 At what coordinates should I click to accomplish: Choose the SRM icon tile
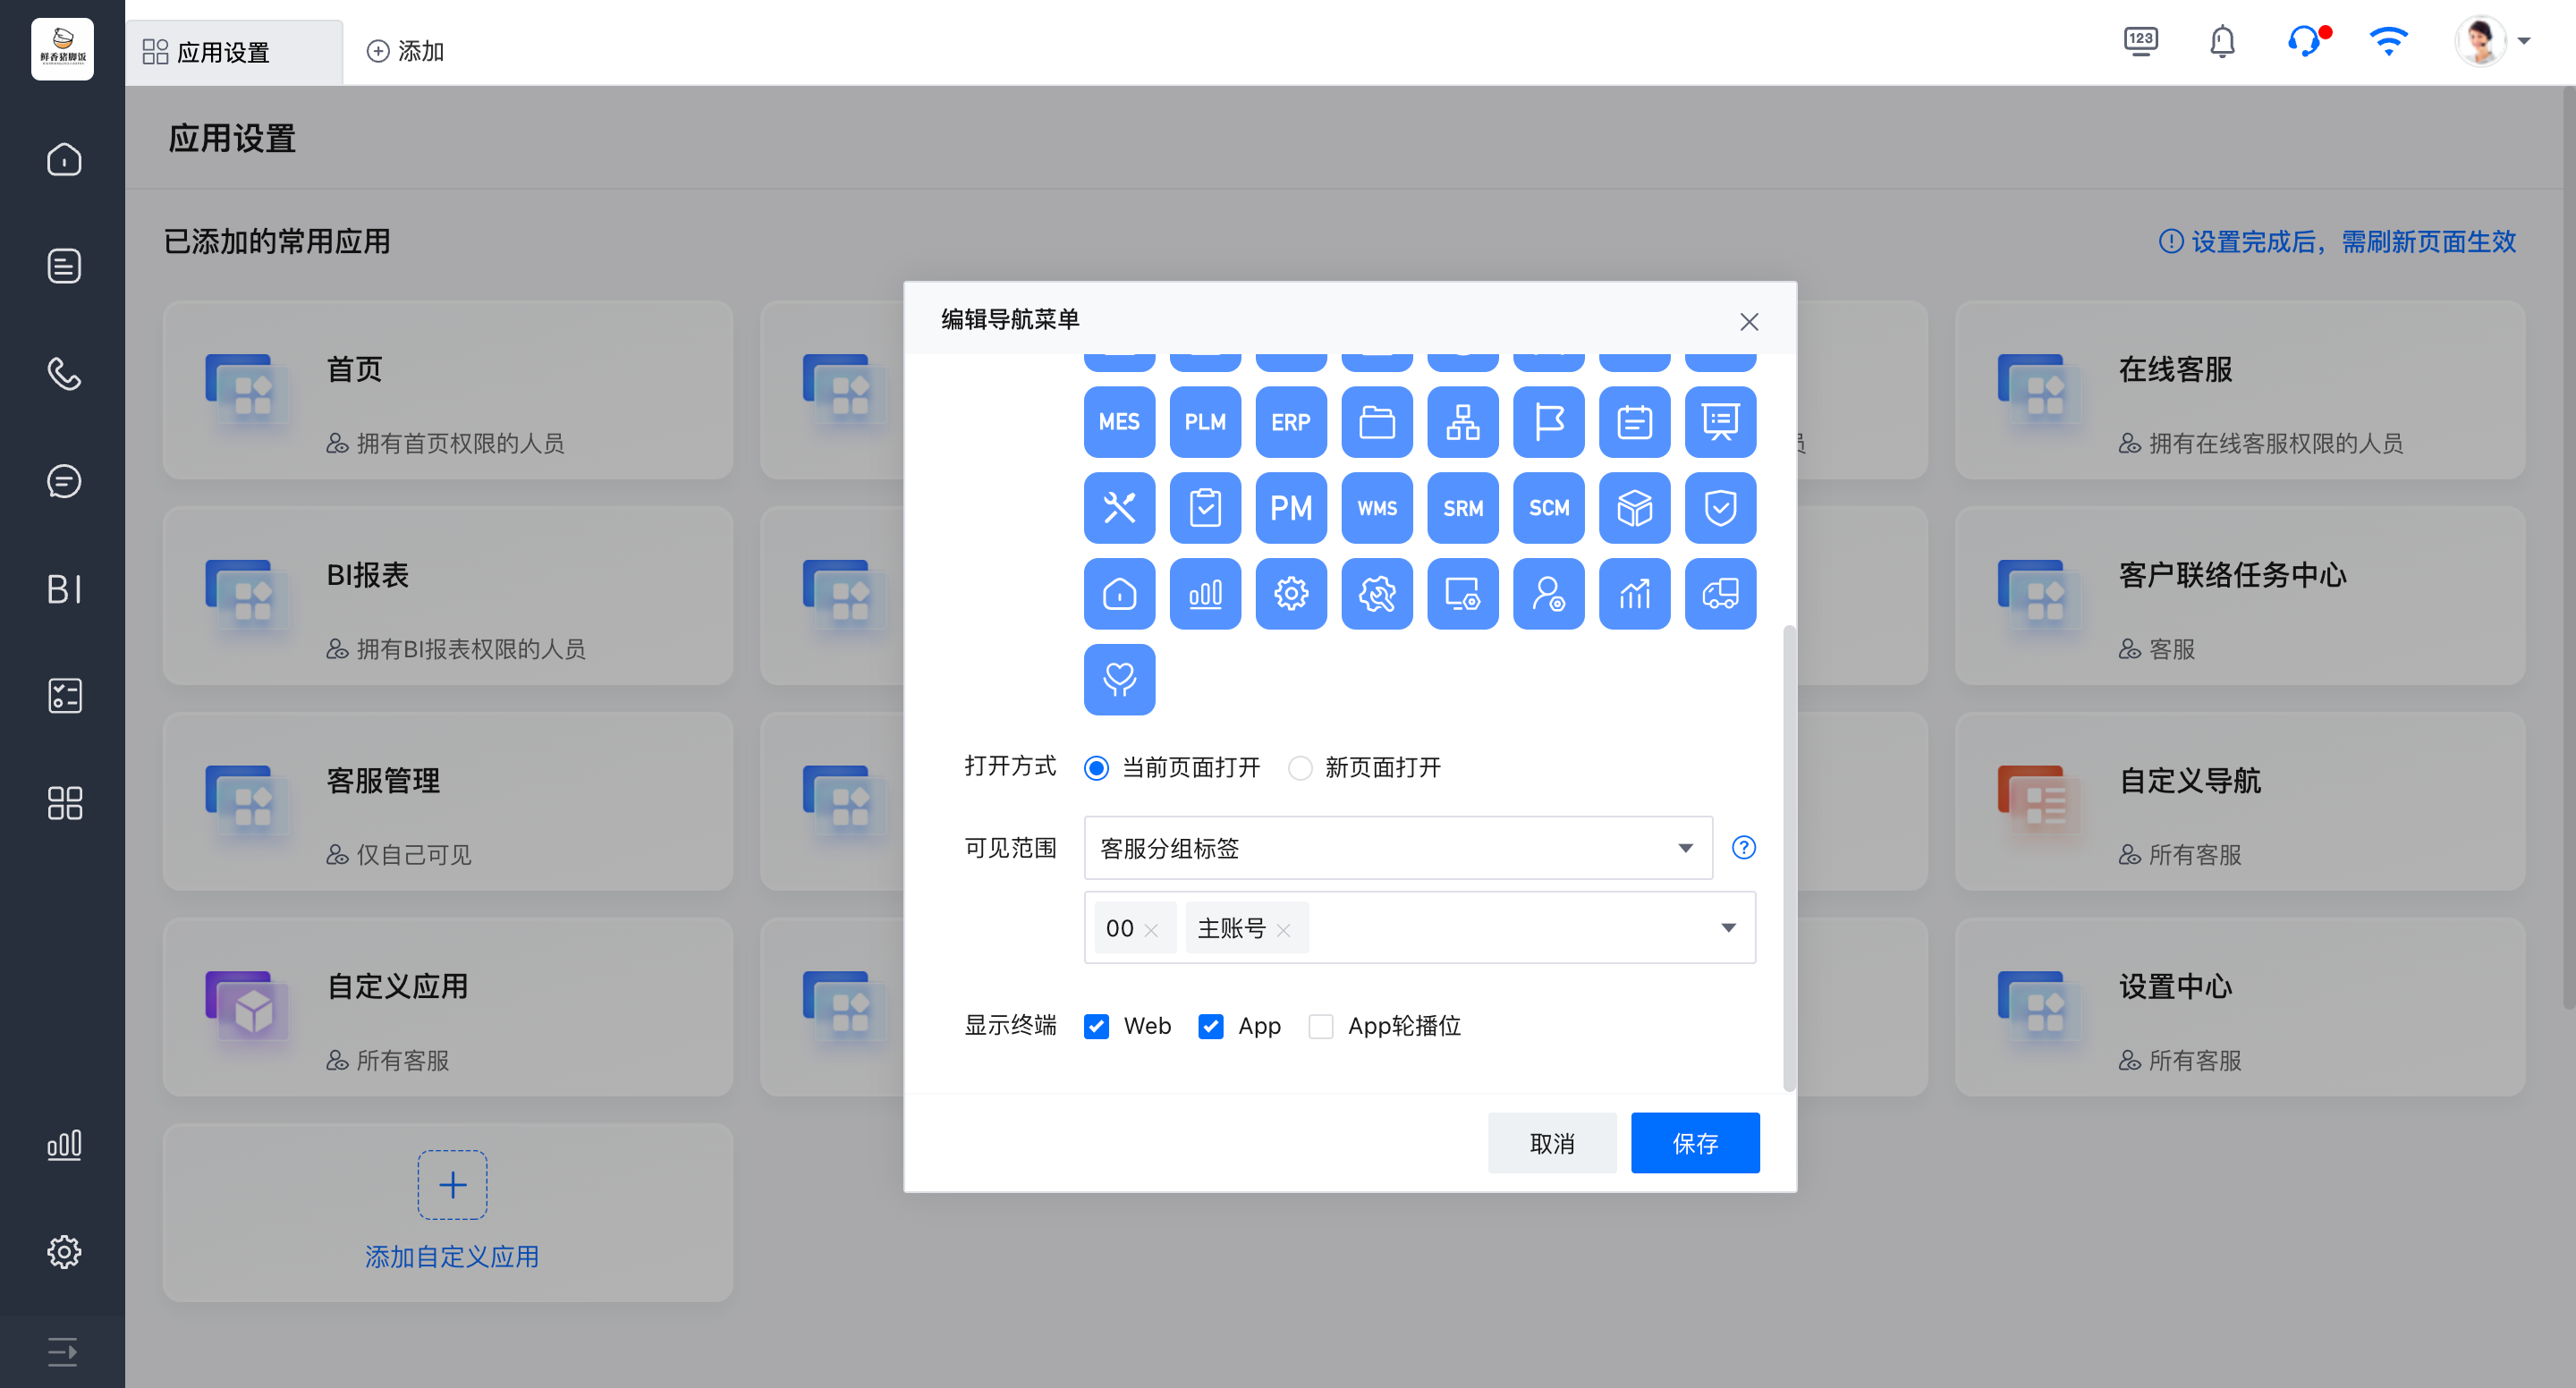1463,508
